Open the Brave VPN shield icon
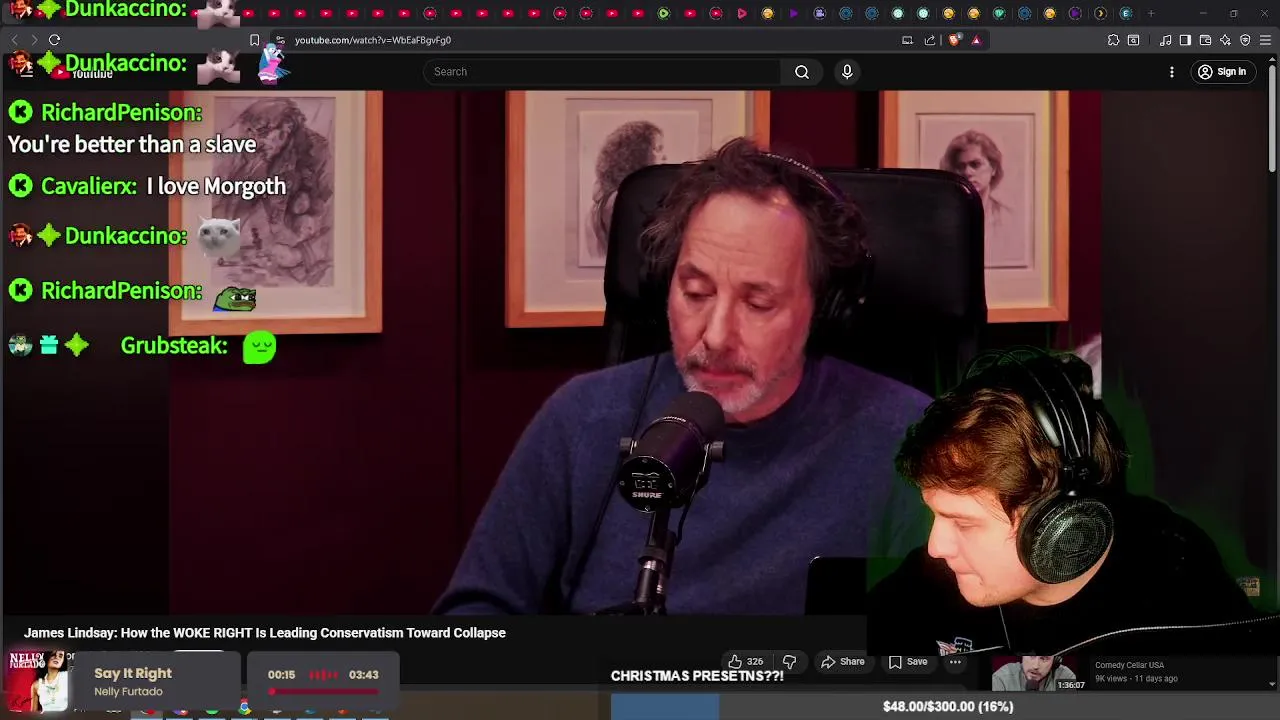Viewport: 1280px width, 720px height. click(1245, 40)
